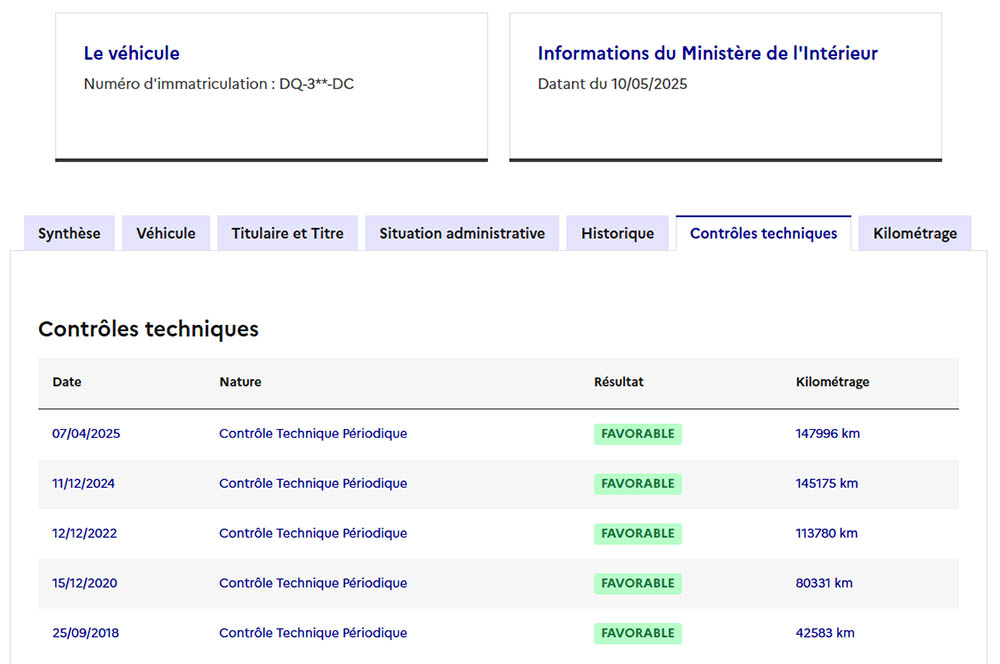Open the Situation administrative tab

[462, 233]
